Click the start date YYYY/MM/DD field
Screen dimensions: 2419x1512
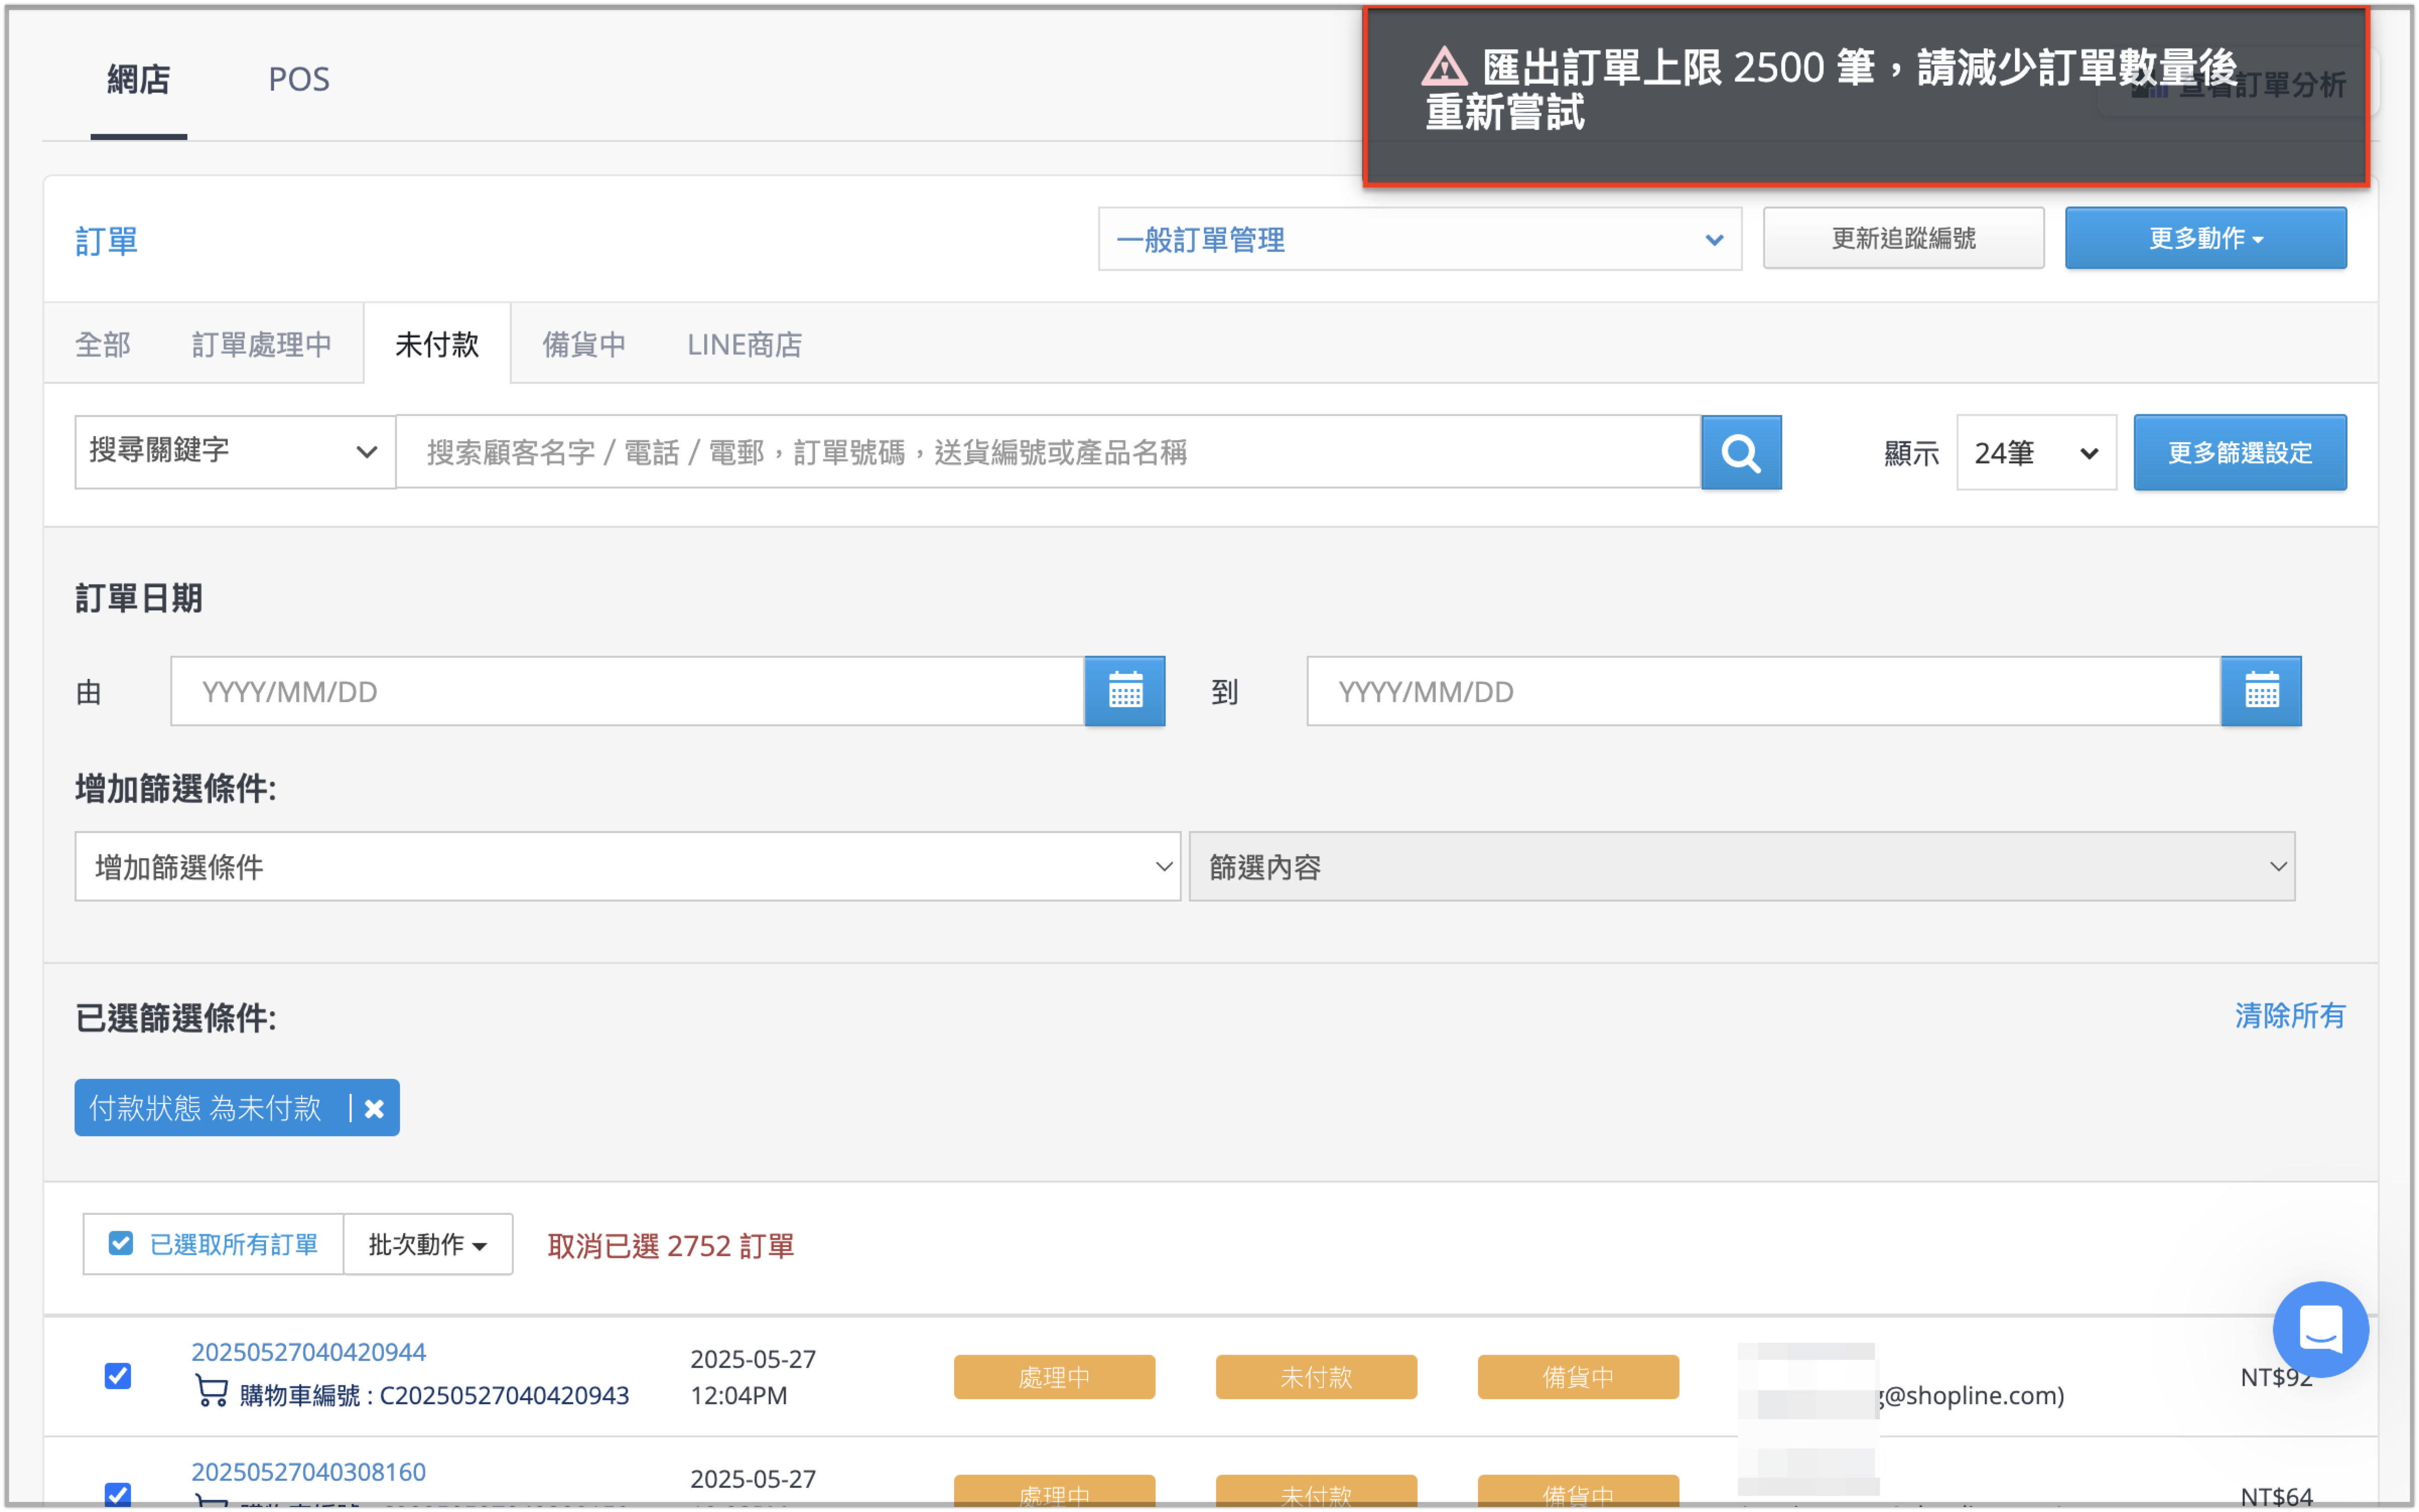627,691
